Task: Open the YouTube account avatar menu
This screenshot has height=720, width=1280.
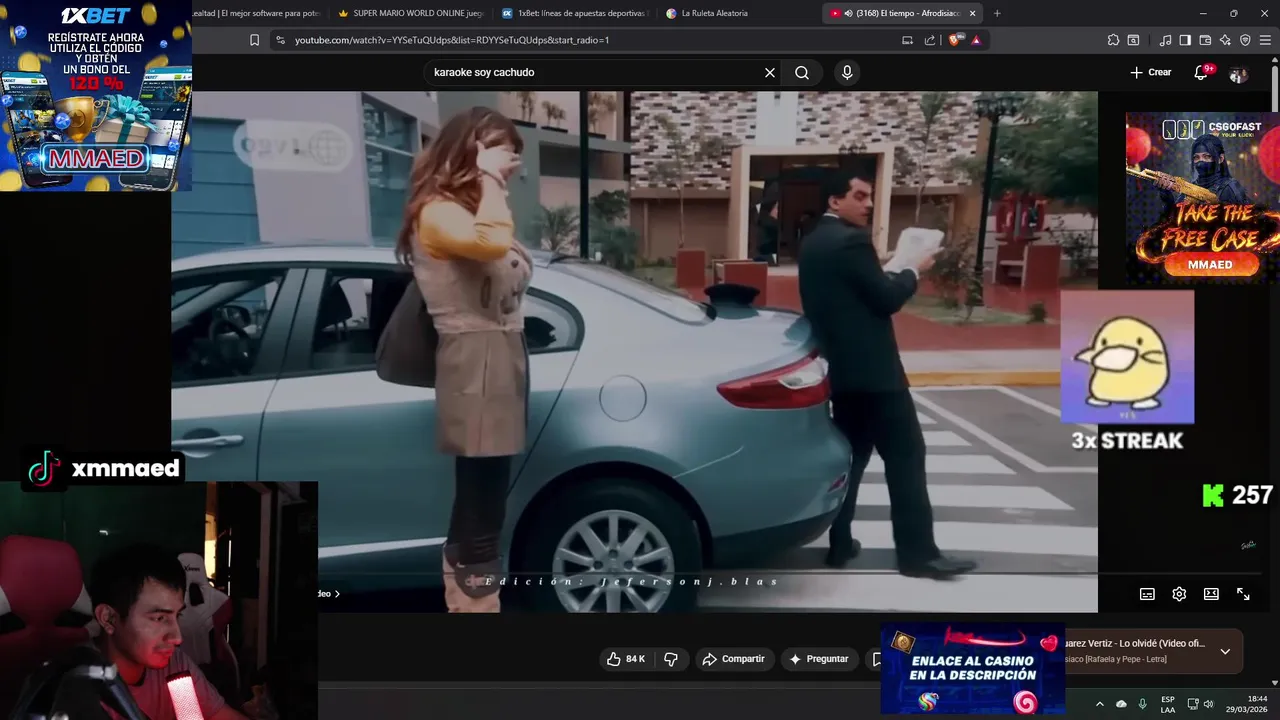Action: [1238, 74]
